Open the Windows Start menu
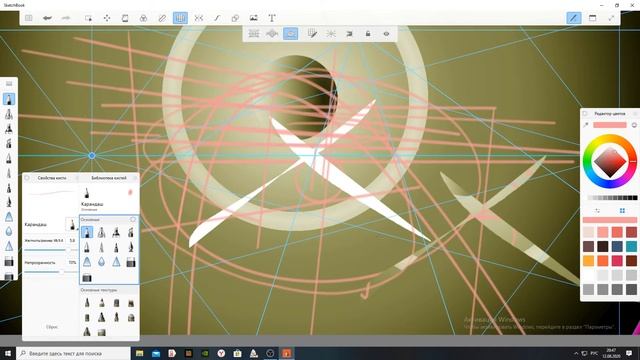 [x=8, y=353]
